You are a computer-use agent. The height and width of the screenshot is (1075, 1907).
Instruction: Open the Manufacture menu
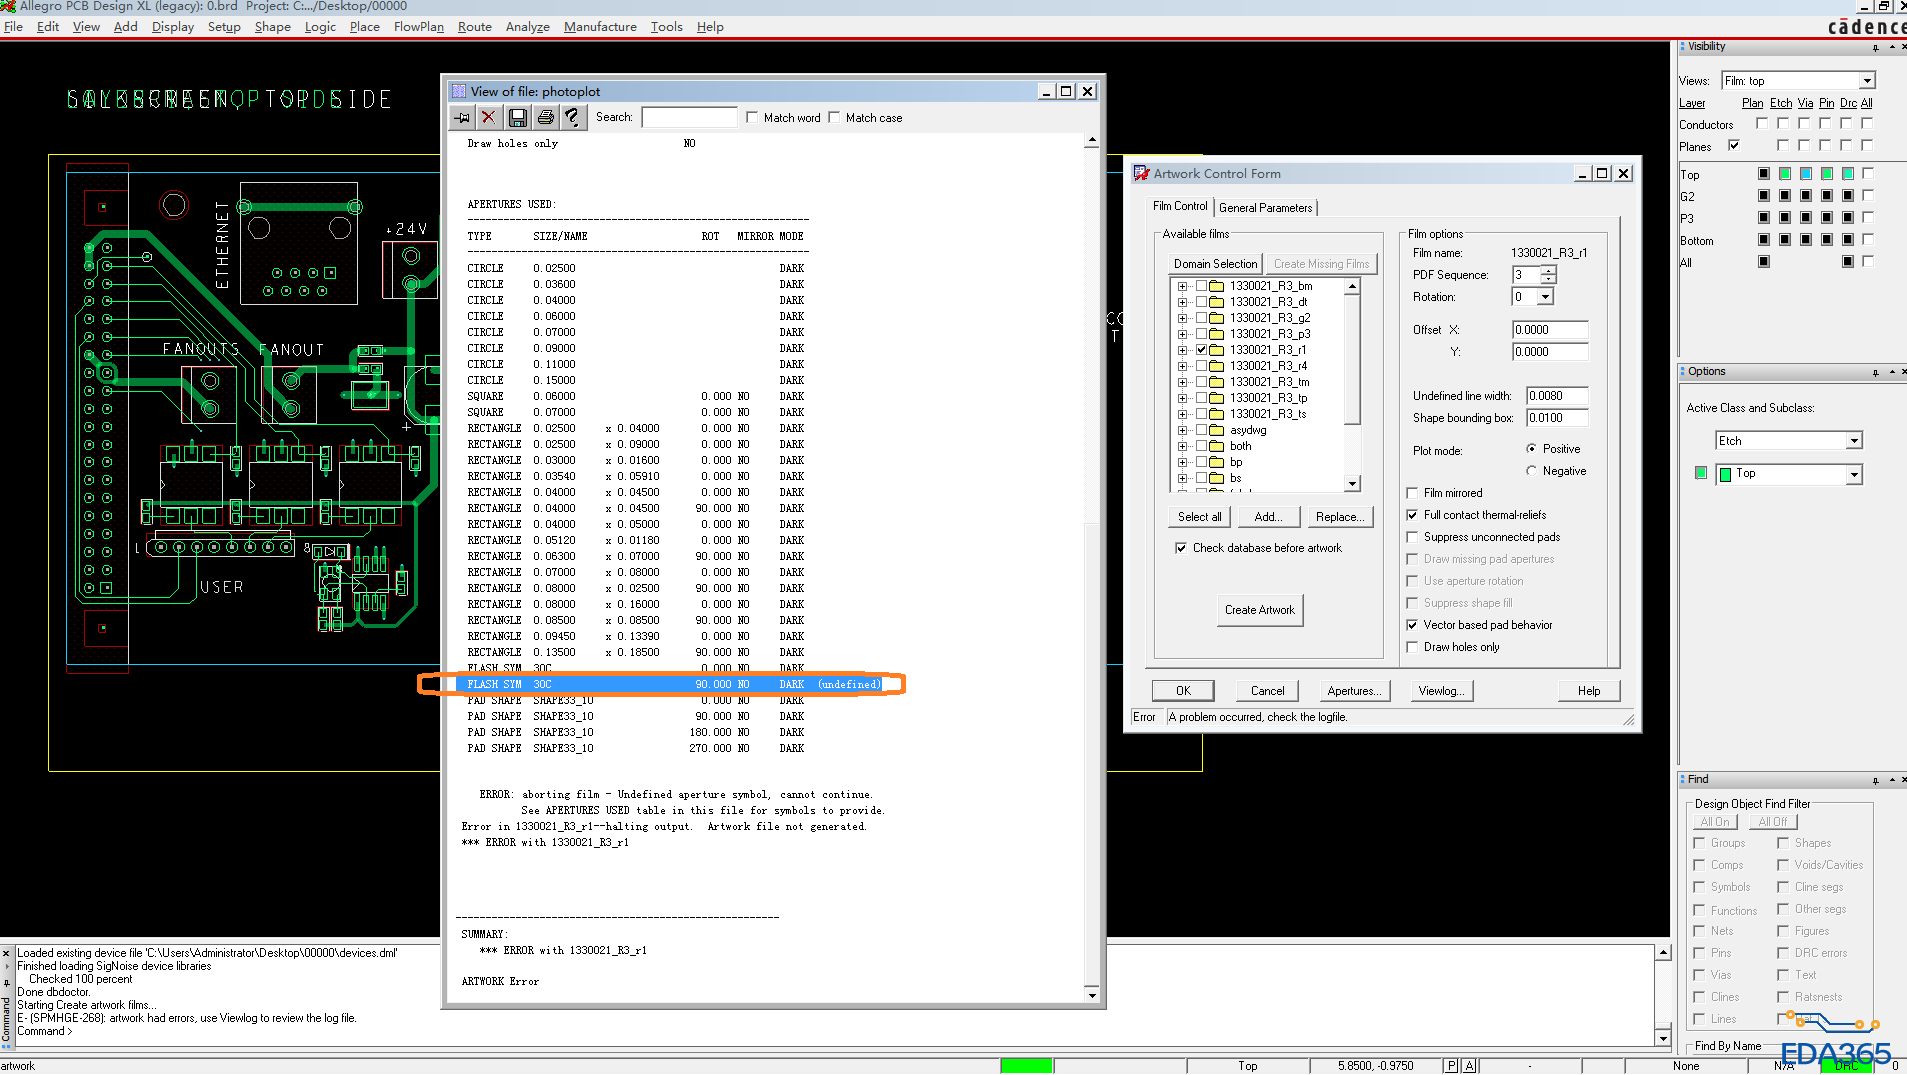[599, 27]
